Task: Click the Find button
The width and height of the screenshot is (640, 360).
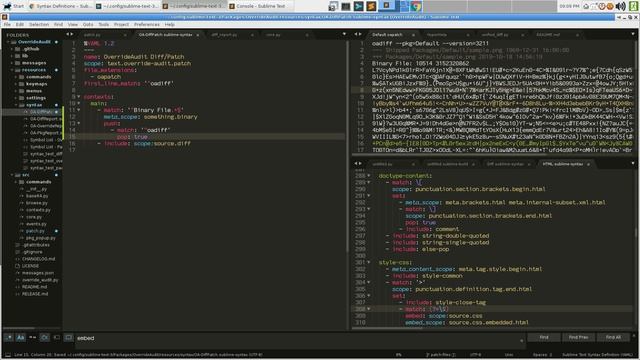Action: [x=544, y=338]
